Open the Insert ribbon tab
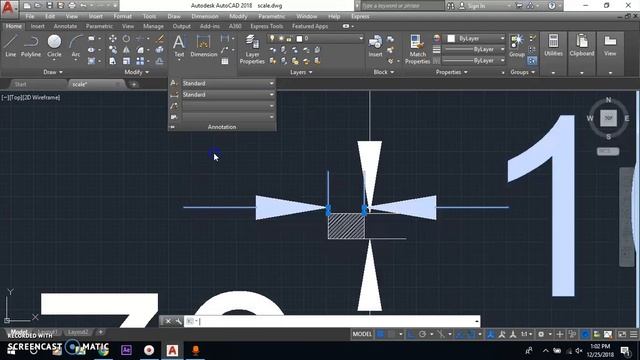Image resolution: width=640 pixels, height=360 pixels. point(38,26)
